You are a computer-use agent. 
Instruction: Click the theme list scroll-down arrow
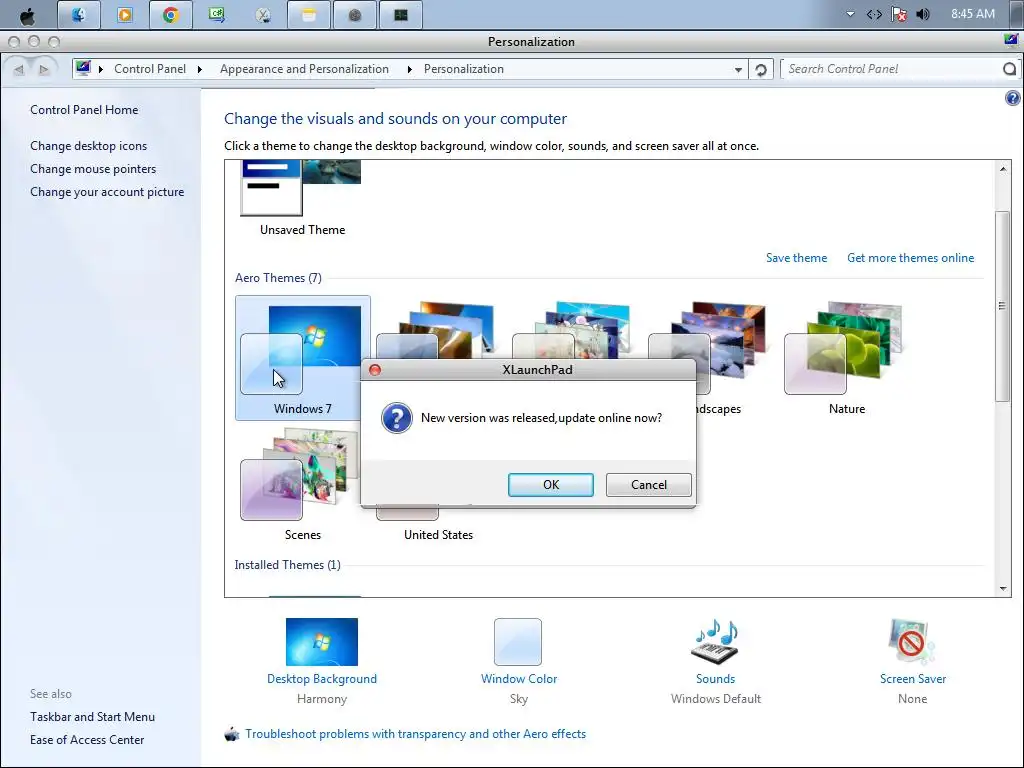1002,588
